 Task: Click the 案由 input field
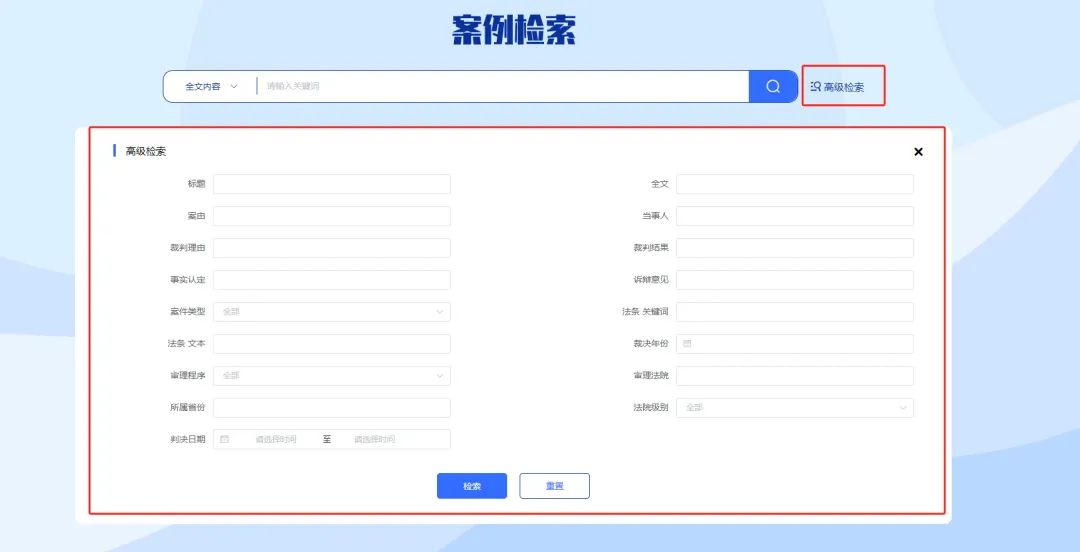[x=332, y=216]
